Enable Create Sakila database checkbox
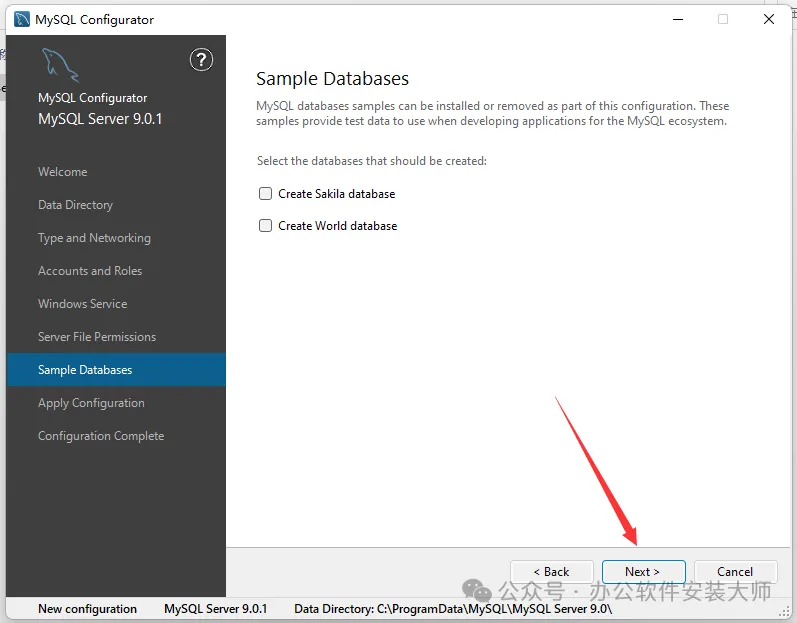 265,194
